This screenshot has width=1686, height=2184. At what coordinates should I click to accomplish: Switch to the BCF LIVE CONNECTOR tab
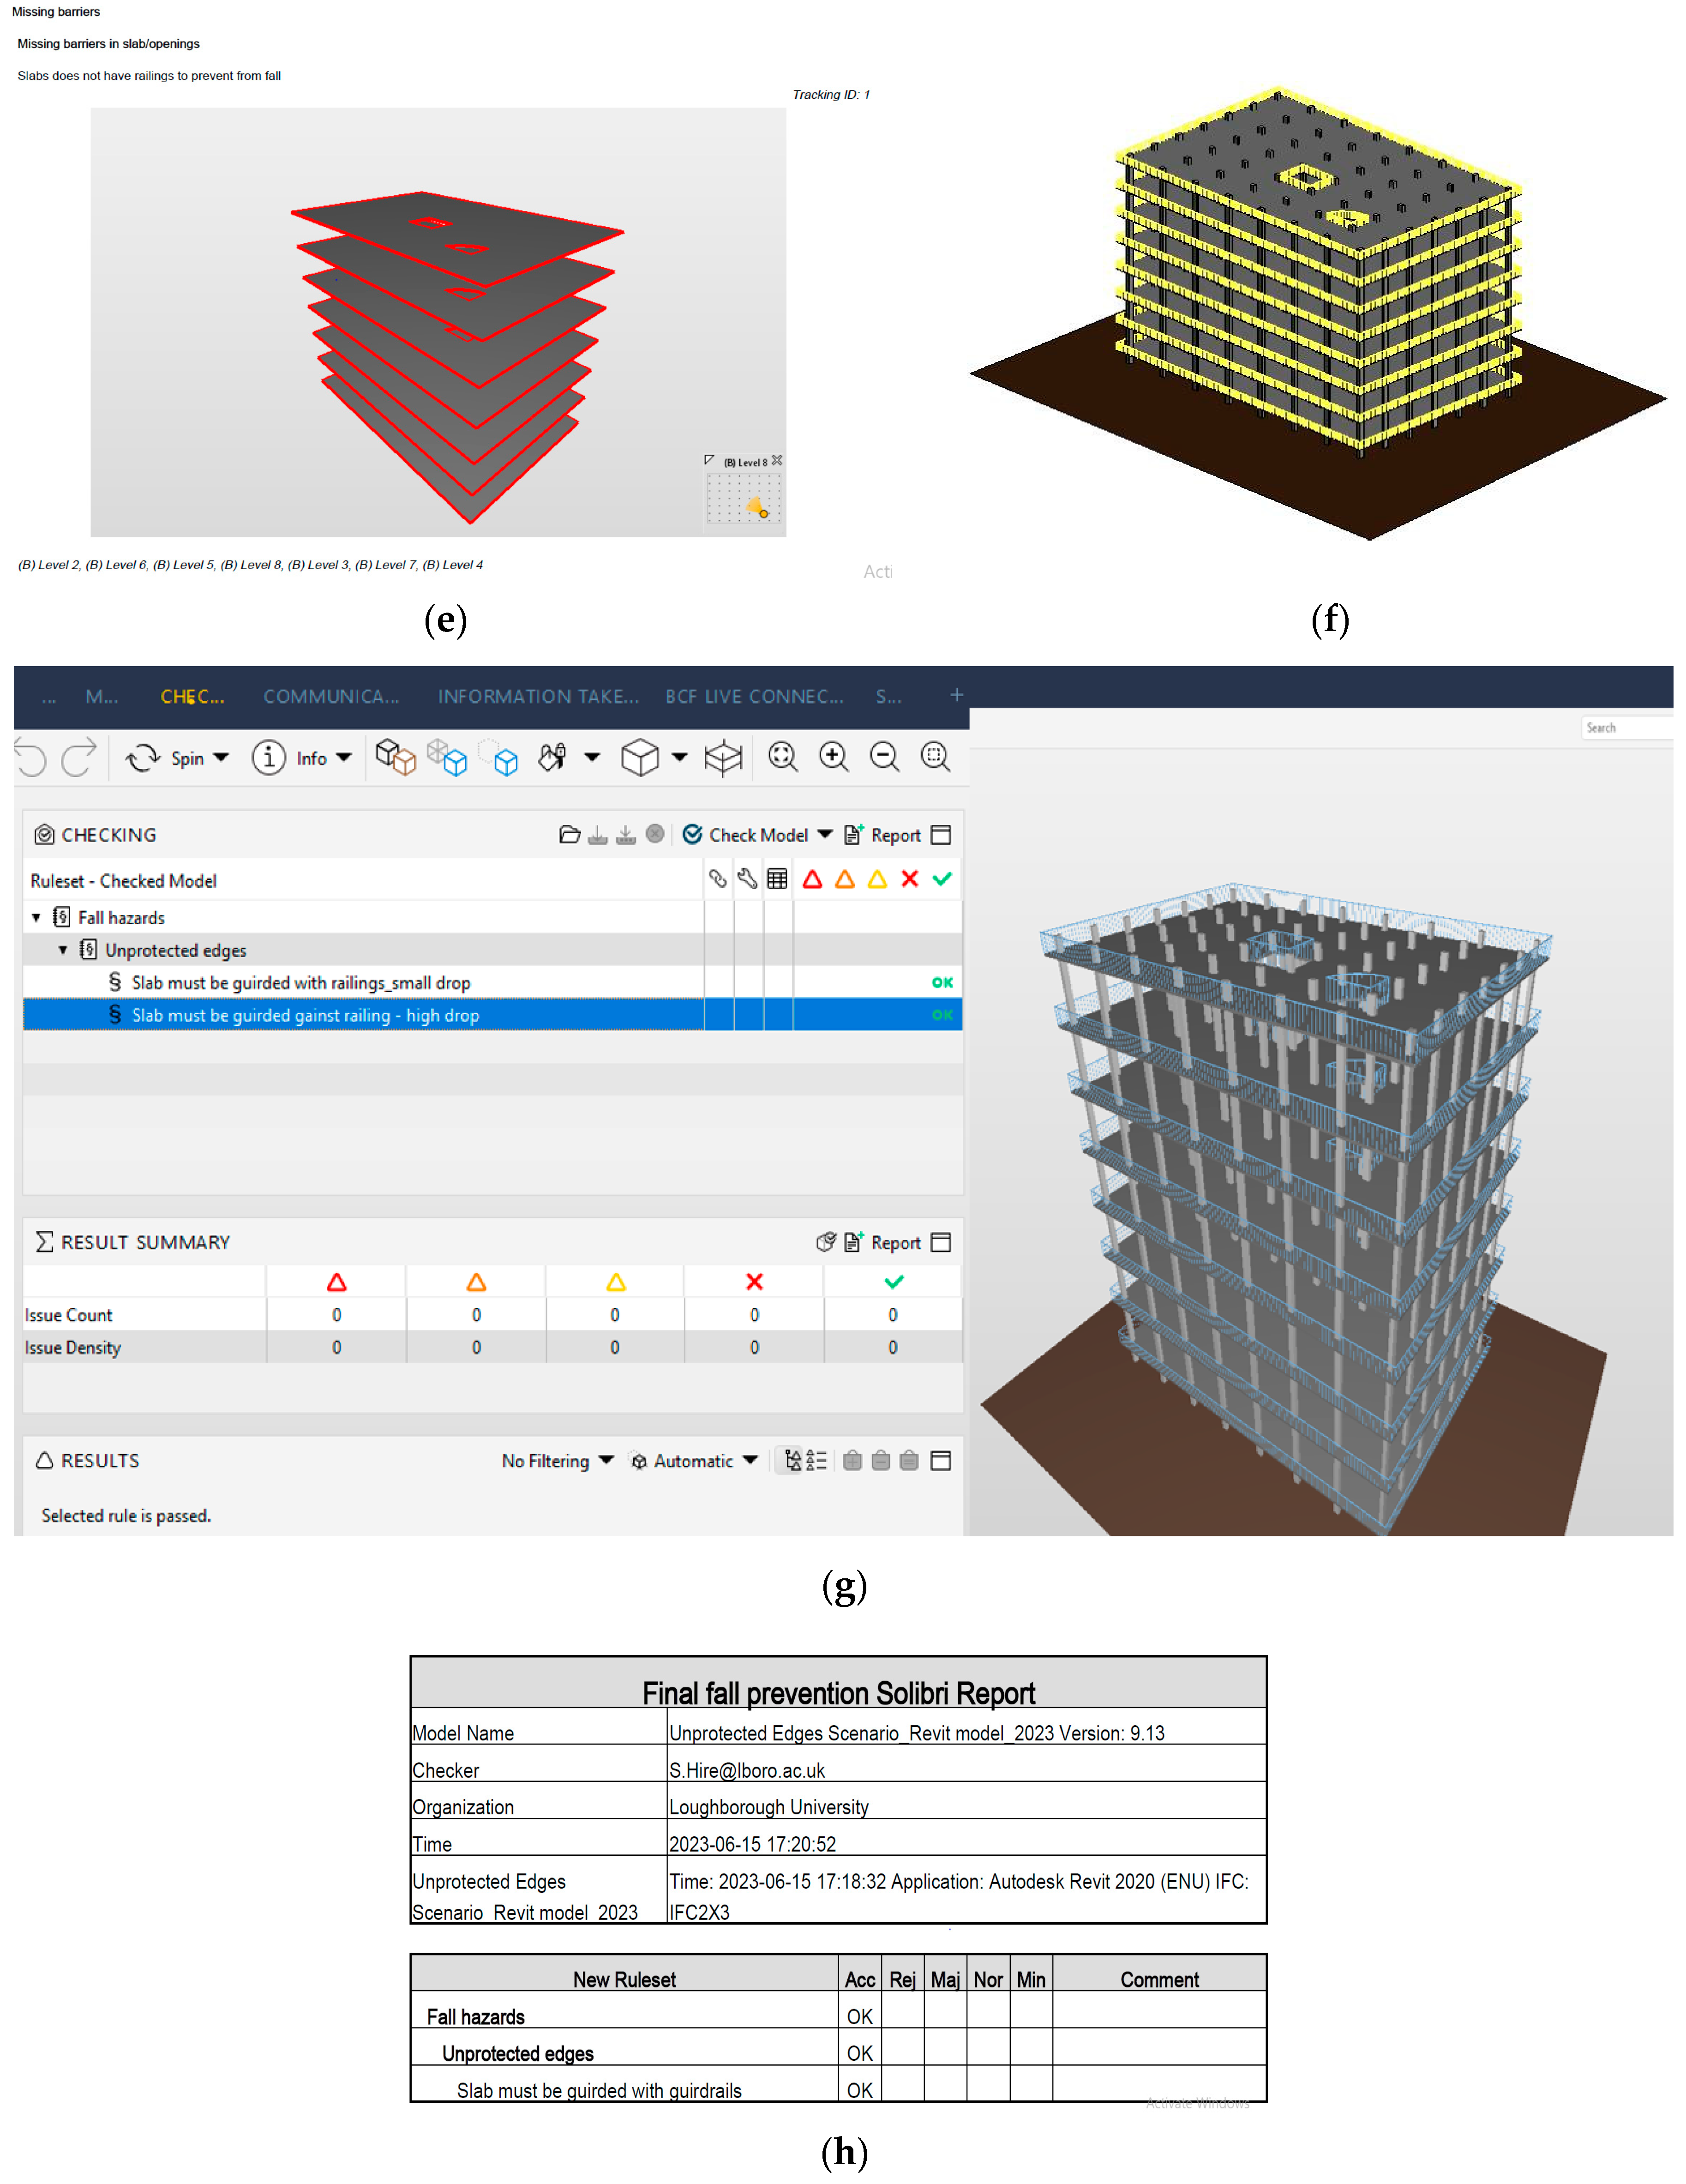point(754,697)
